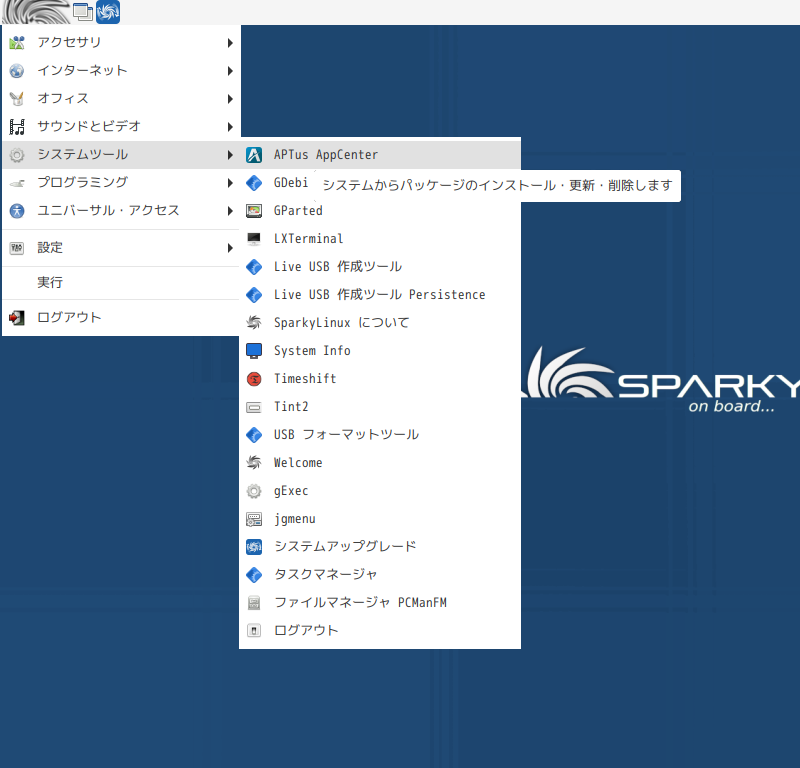Launch System Info
Viewport: 800px width, 768px height.
click(x=380, y=351)
